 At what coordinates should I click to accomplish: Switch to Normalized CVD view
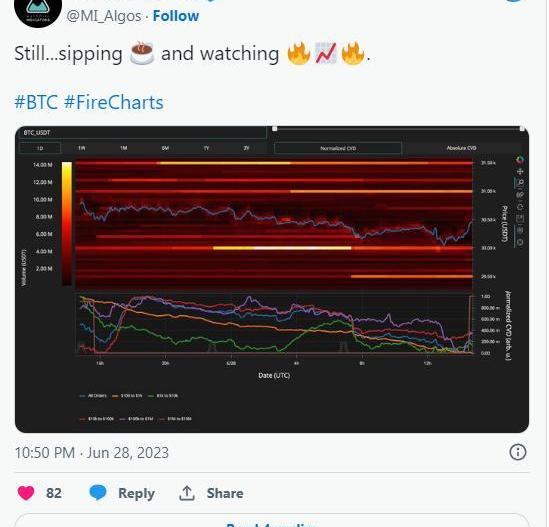point(338,148)
